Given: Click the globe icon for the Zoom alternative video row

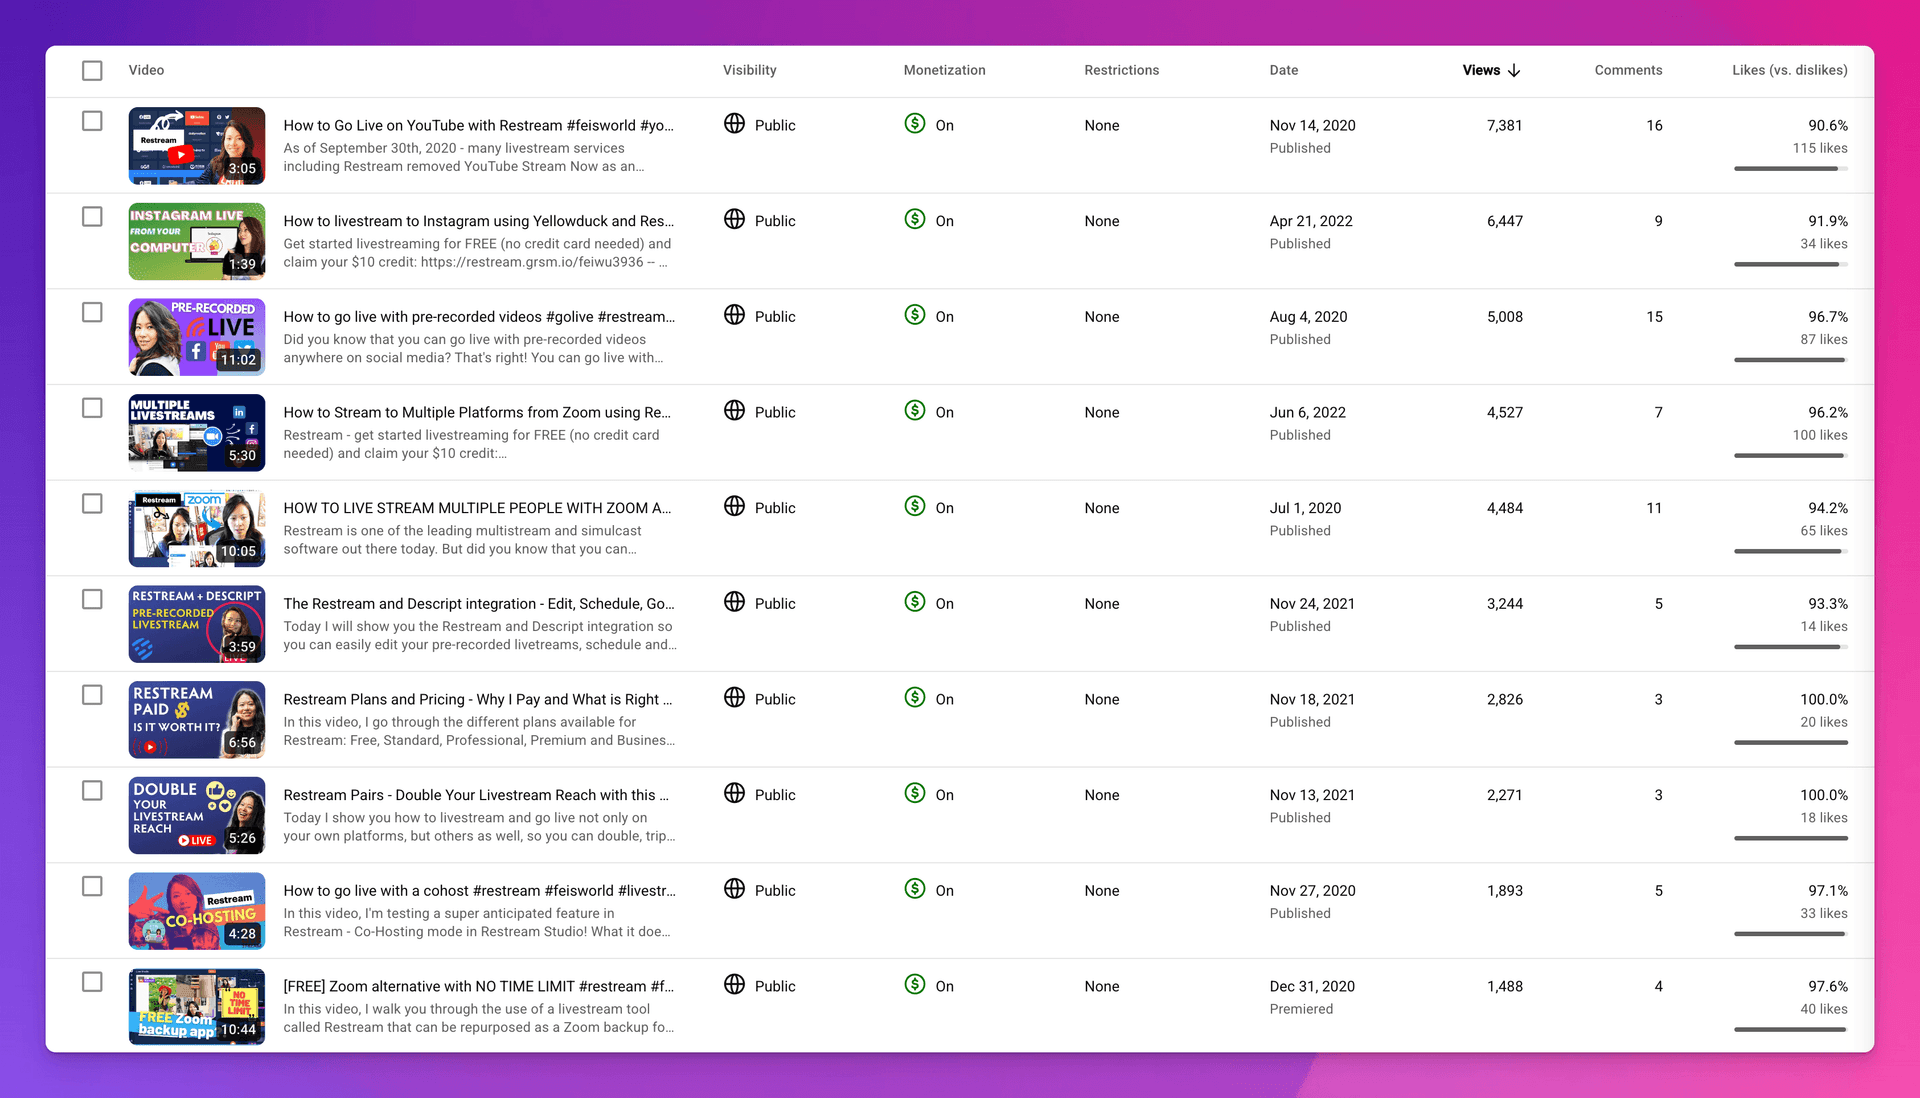Looking at the screenshot, I should pos(734,984).
